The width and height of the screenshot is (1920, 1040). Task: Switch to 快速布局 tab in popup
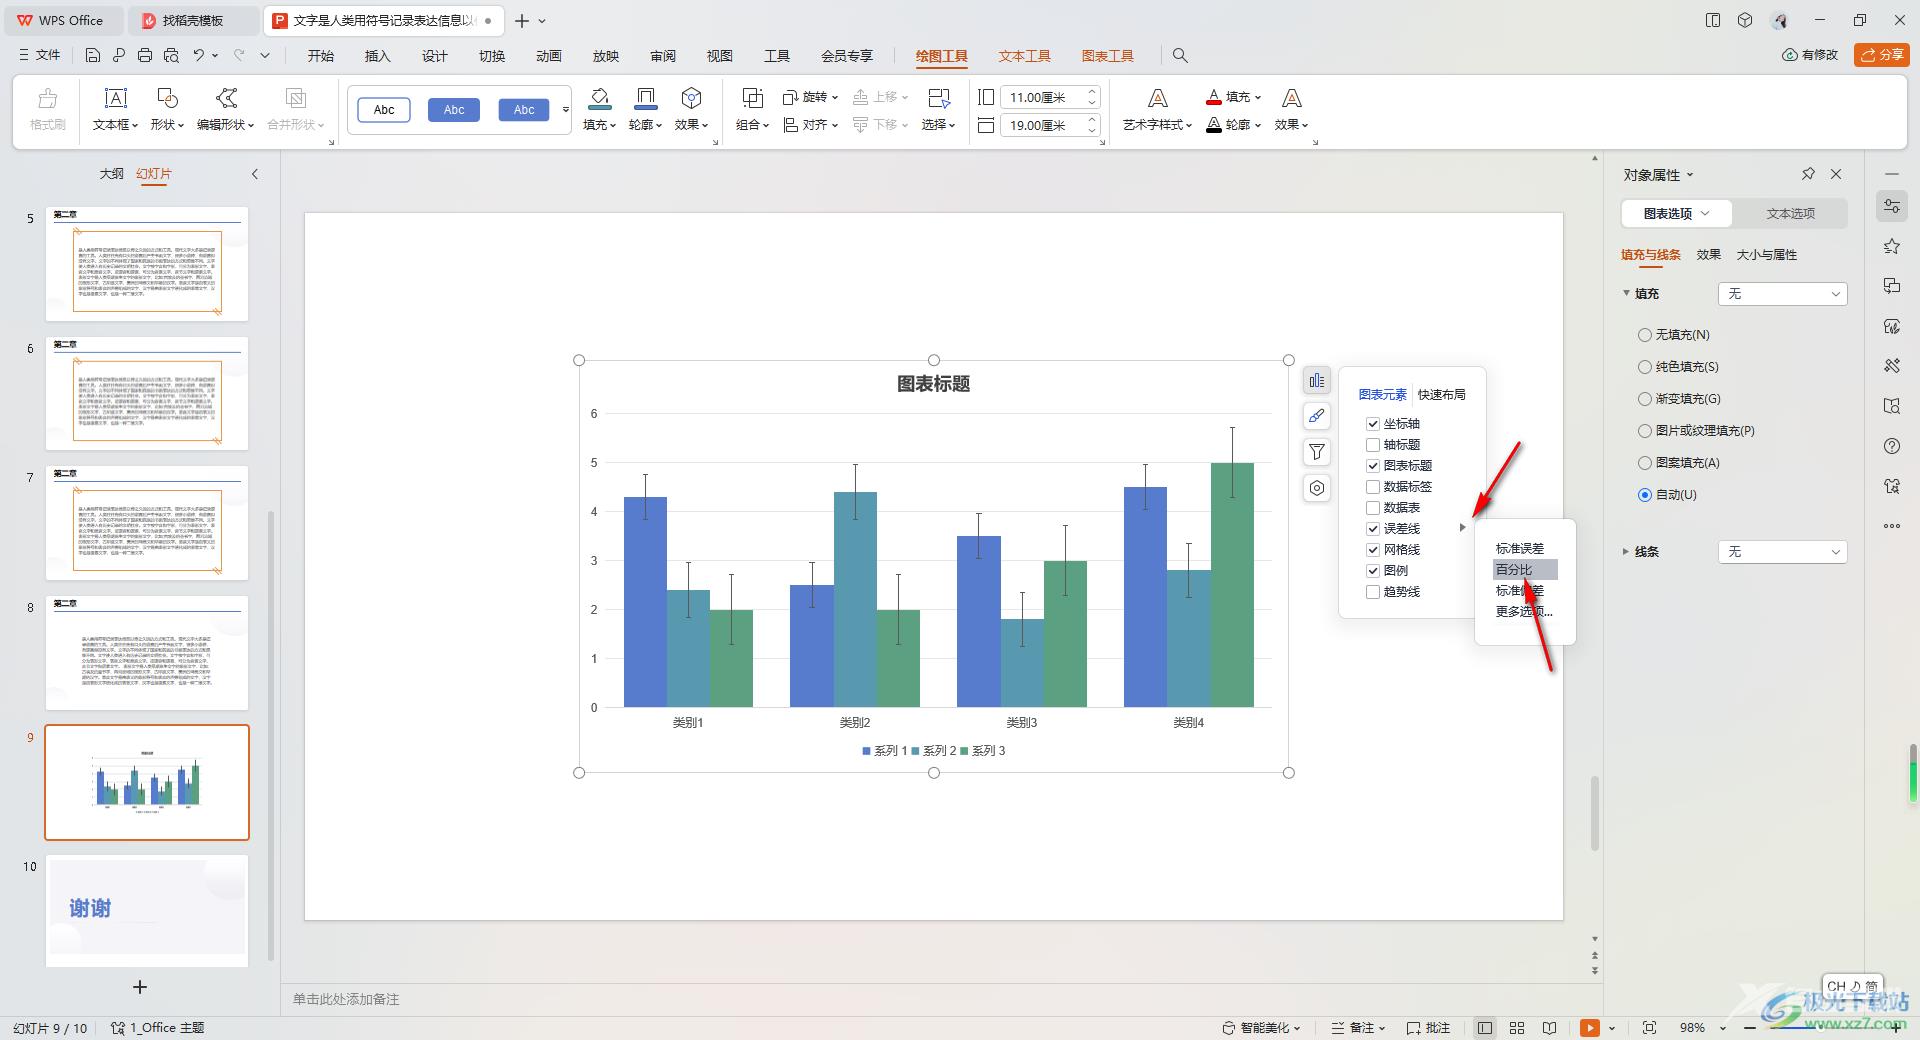(x=1442, y=395)
